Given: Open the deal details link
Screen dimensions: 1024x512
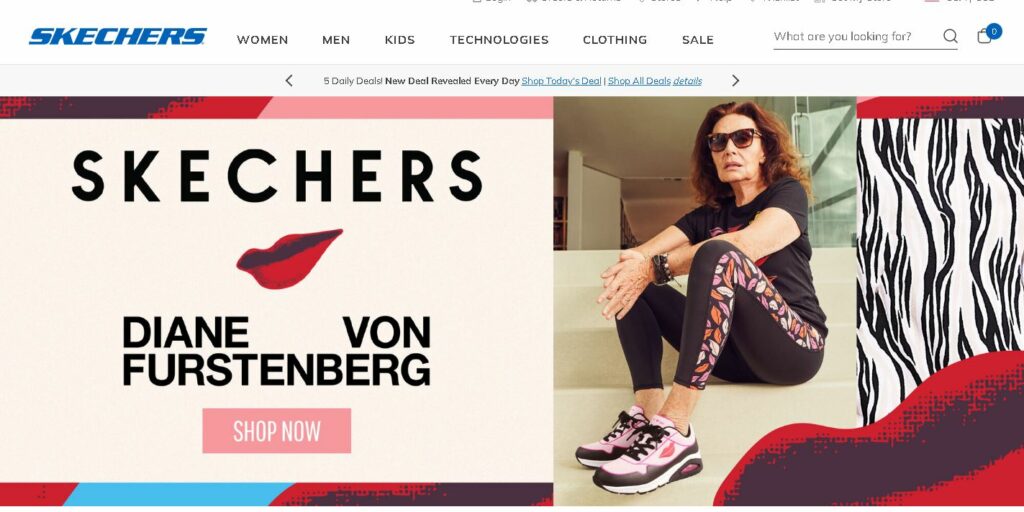Looking at the screenshot, I should [688, 81].
